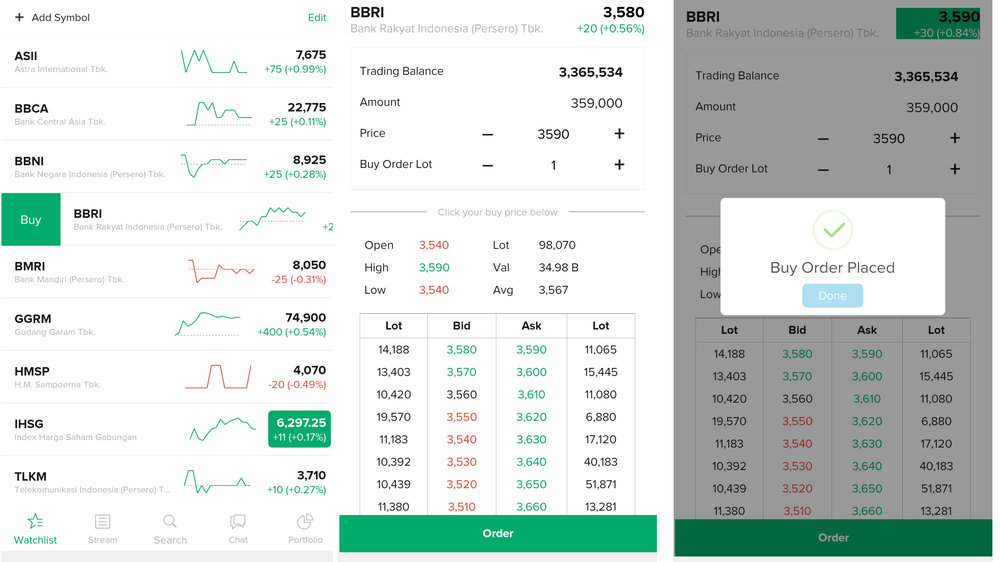
Task: Tap Avg value 3,567 in middle panel
Action: 554,290
